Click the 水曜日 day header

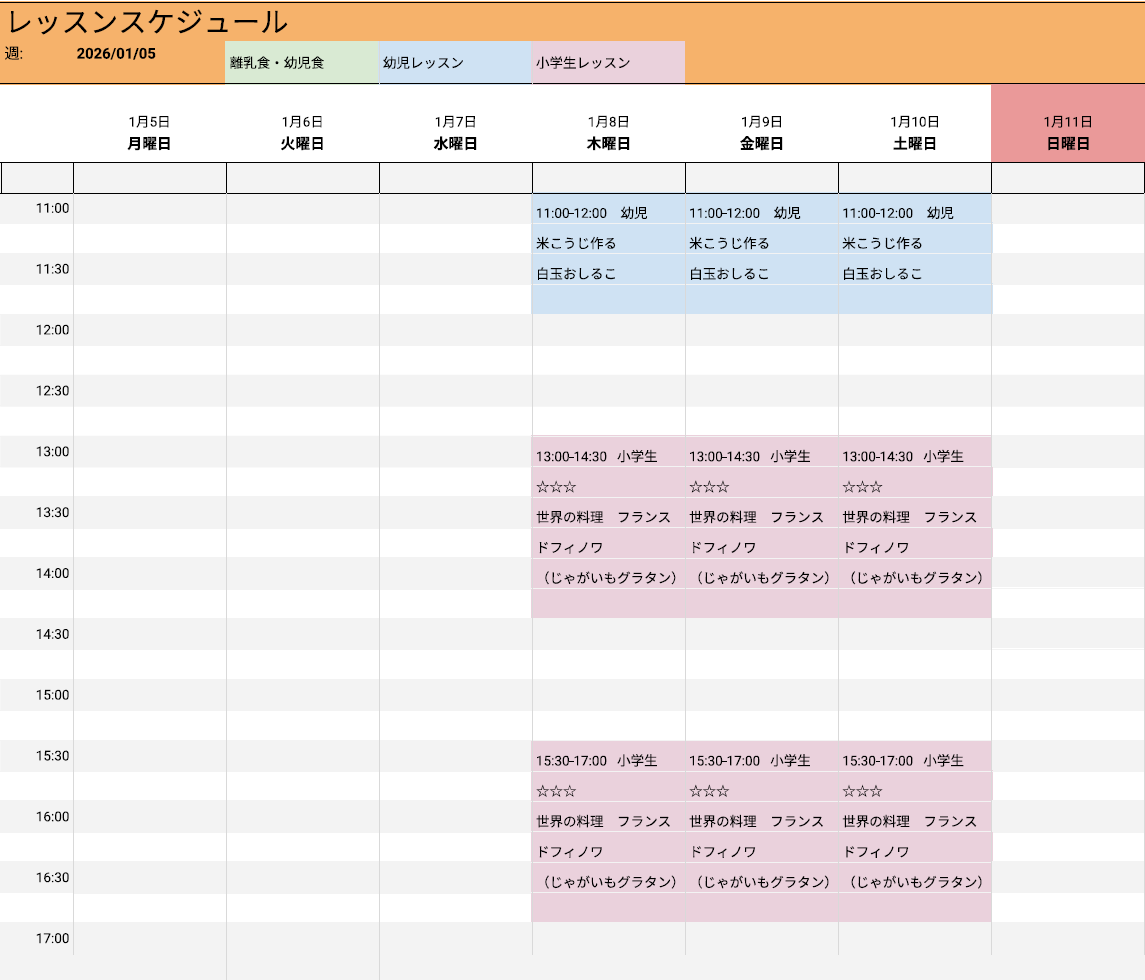pyautogui.click(x=455, y=144)
